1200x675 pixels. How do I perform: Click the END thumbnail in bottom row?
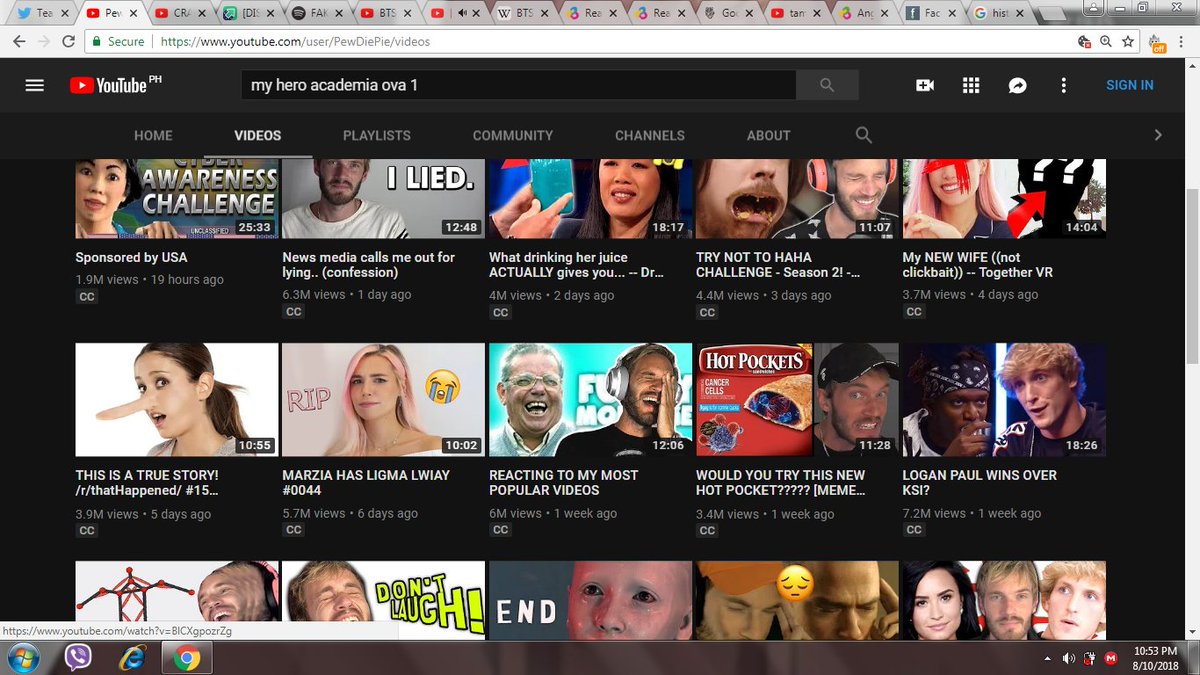[591, 599]
